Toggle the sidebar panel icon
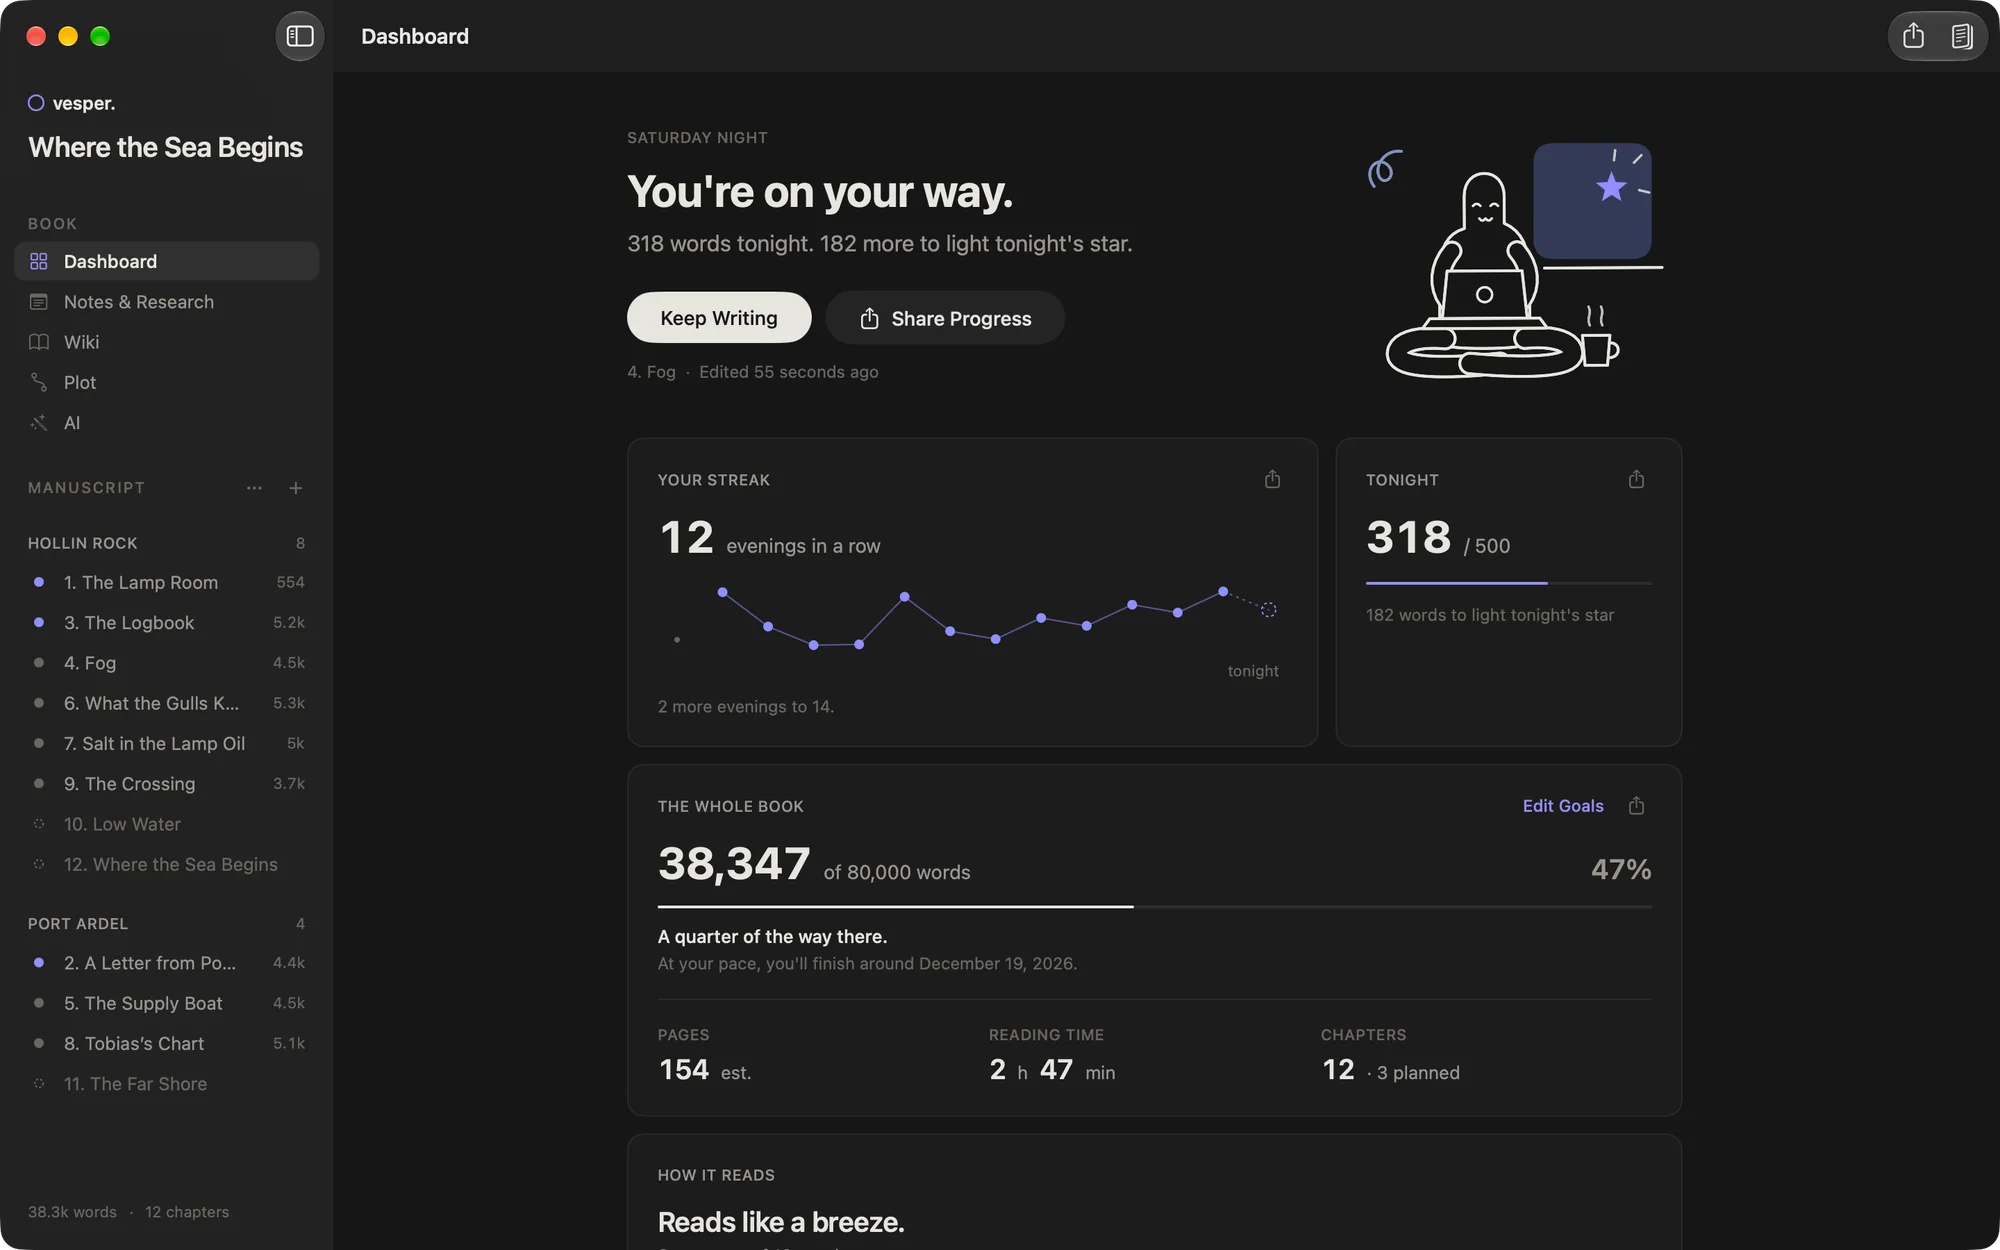This screenshot has height=1250, width=2000. 300,36
